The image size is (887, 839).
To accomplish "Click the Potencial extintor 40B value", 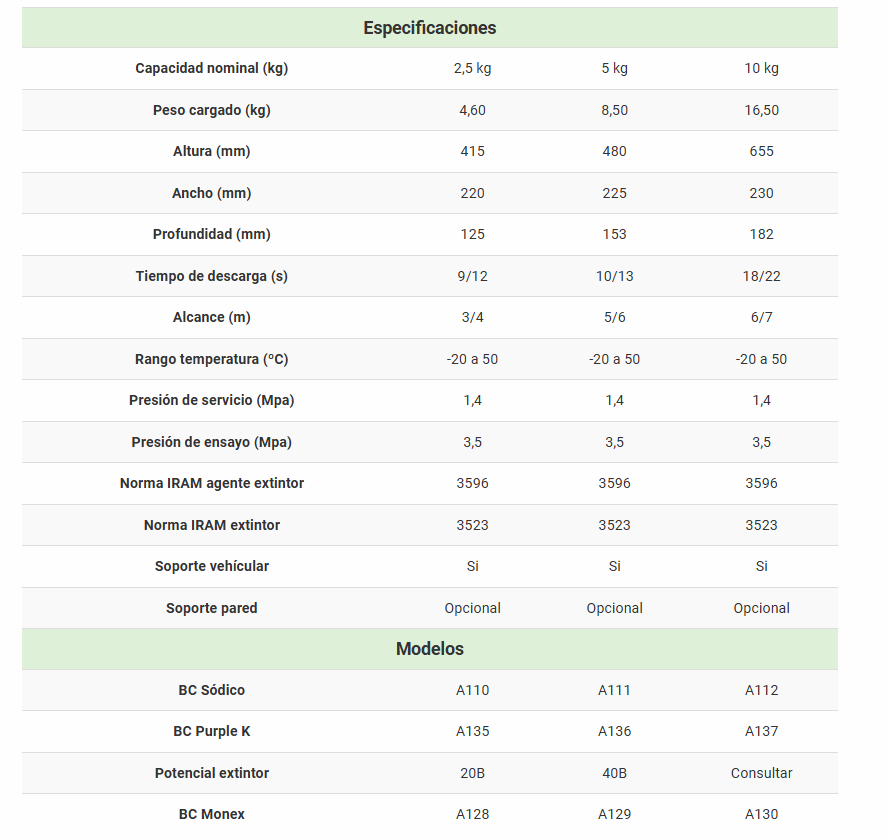I will point(614,773).
